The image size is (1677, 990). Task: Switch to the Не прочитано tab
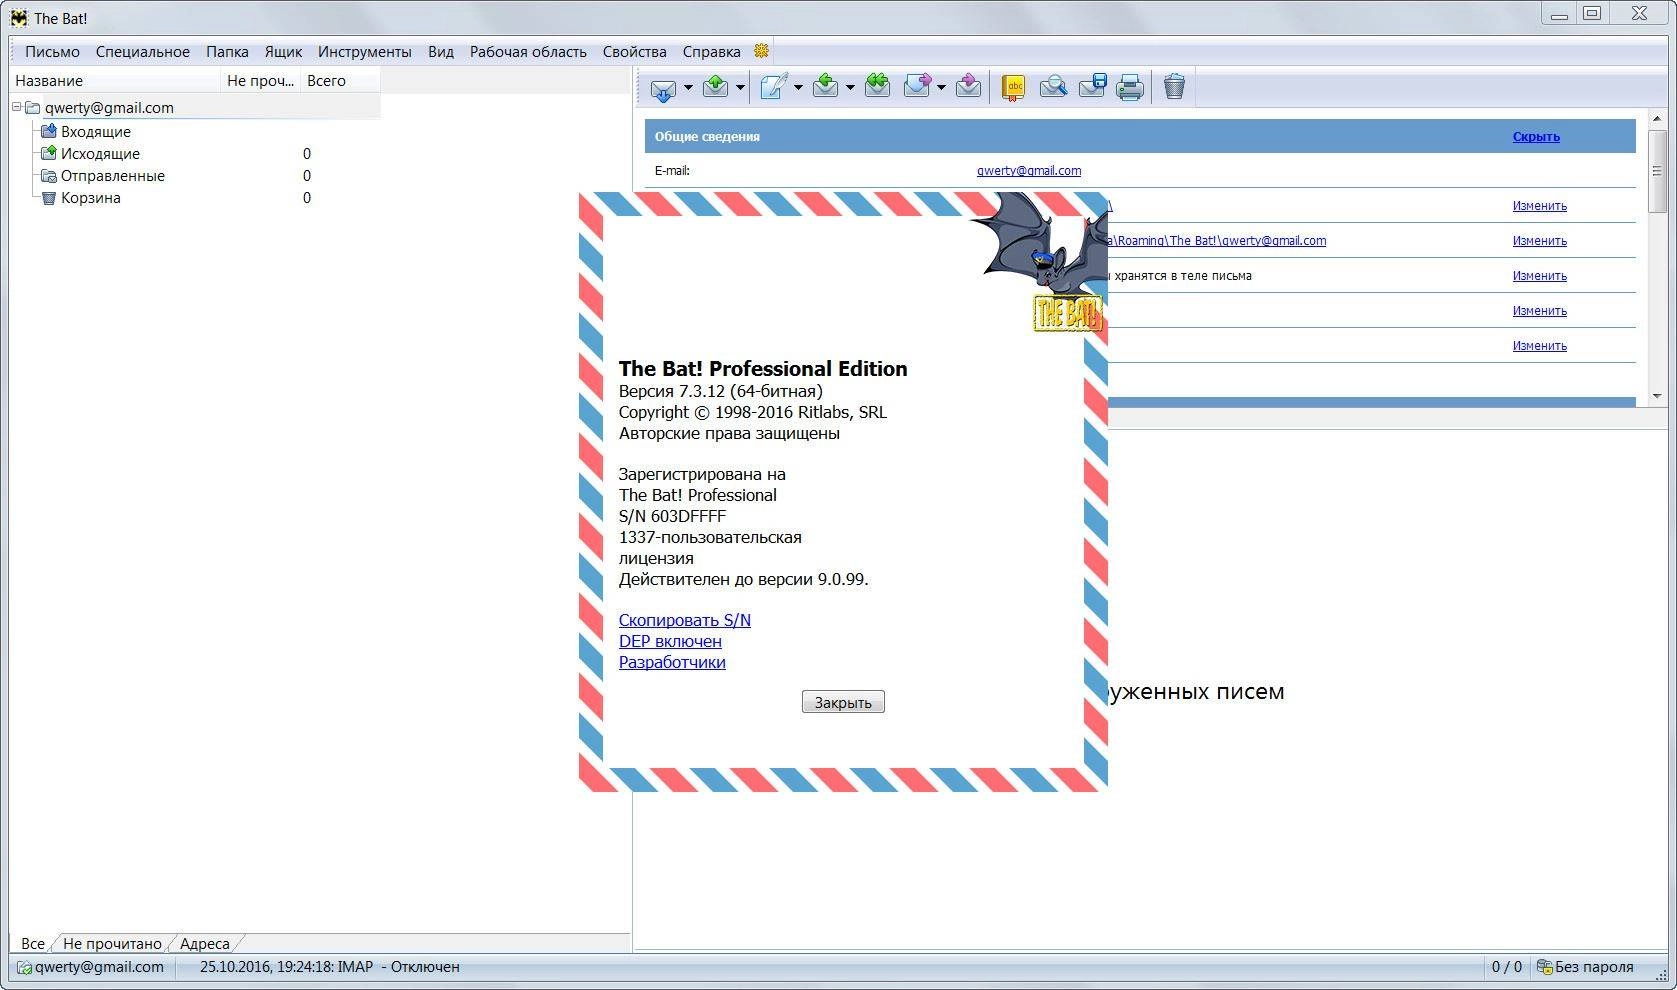pos(112,943)
